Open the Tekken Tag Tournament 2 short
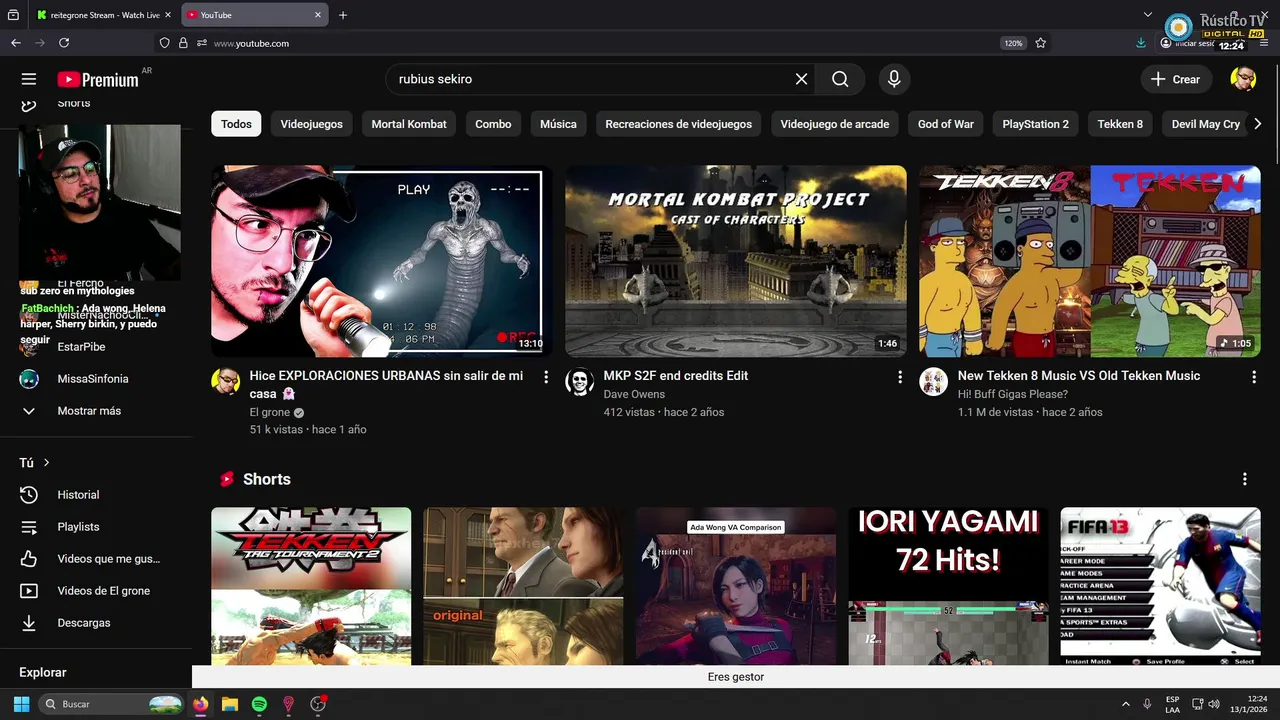 (311, 586)
